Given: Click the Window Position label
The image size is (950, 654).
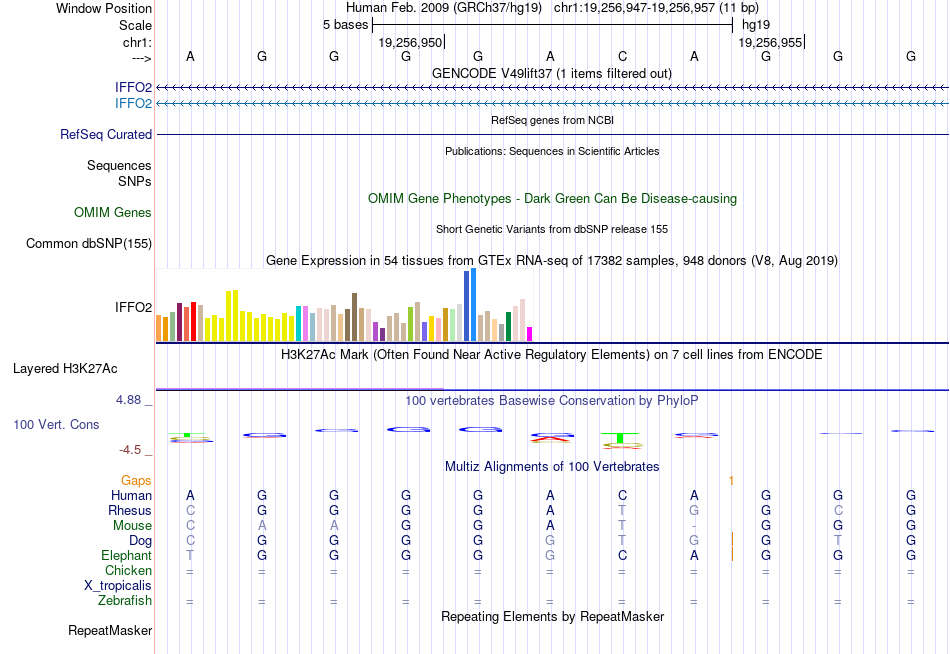Looking at the screenshot, I should click(x=104, y=8).
